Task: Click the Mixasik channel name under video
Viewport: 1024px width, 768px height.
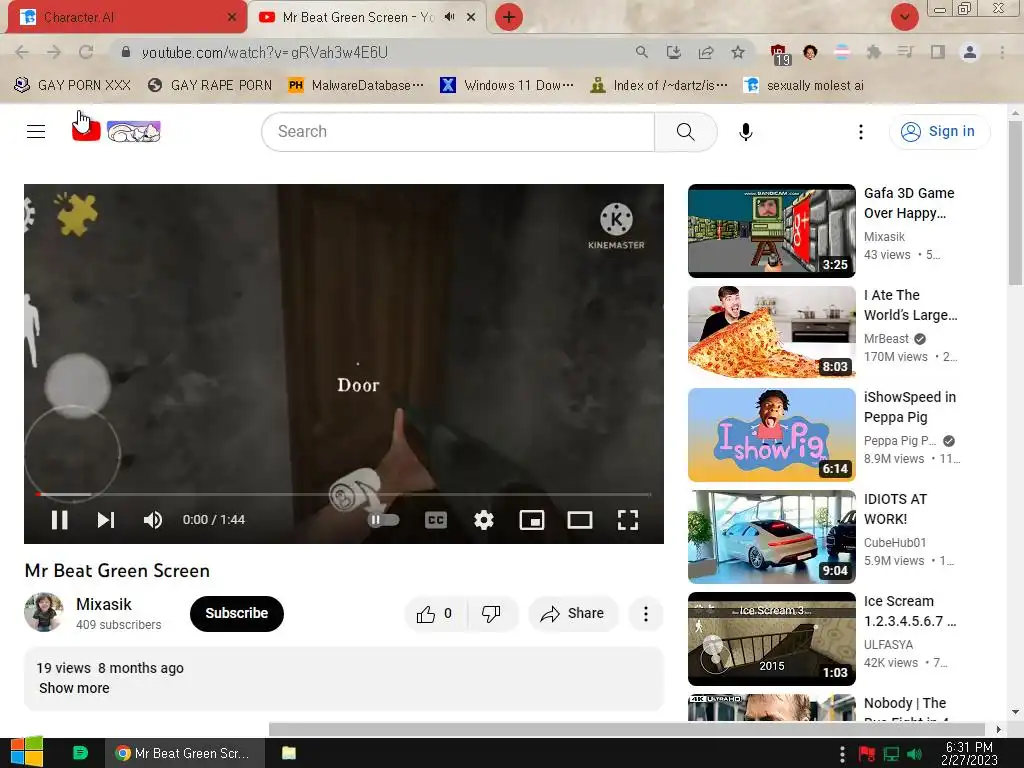Action: point(104,604)
